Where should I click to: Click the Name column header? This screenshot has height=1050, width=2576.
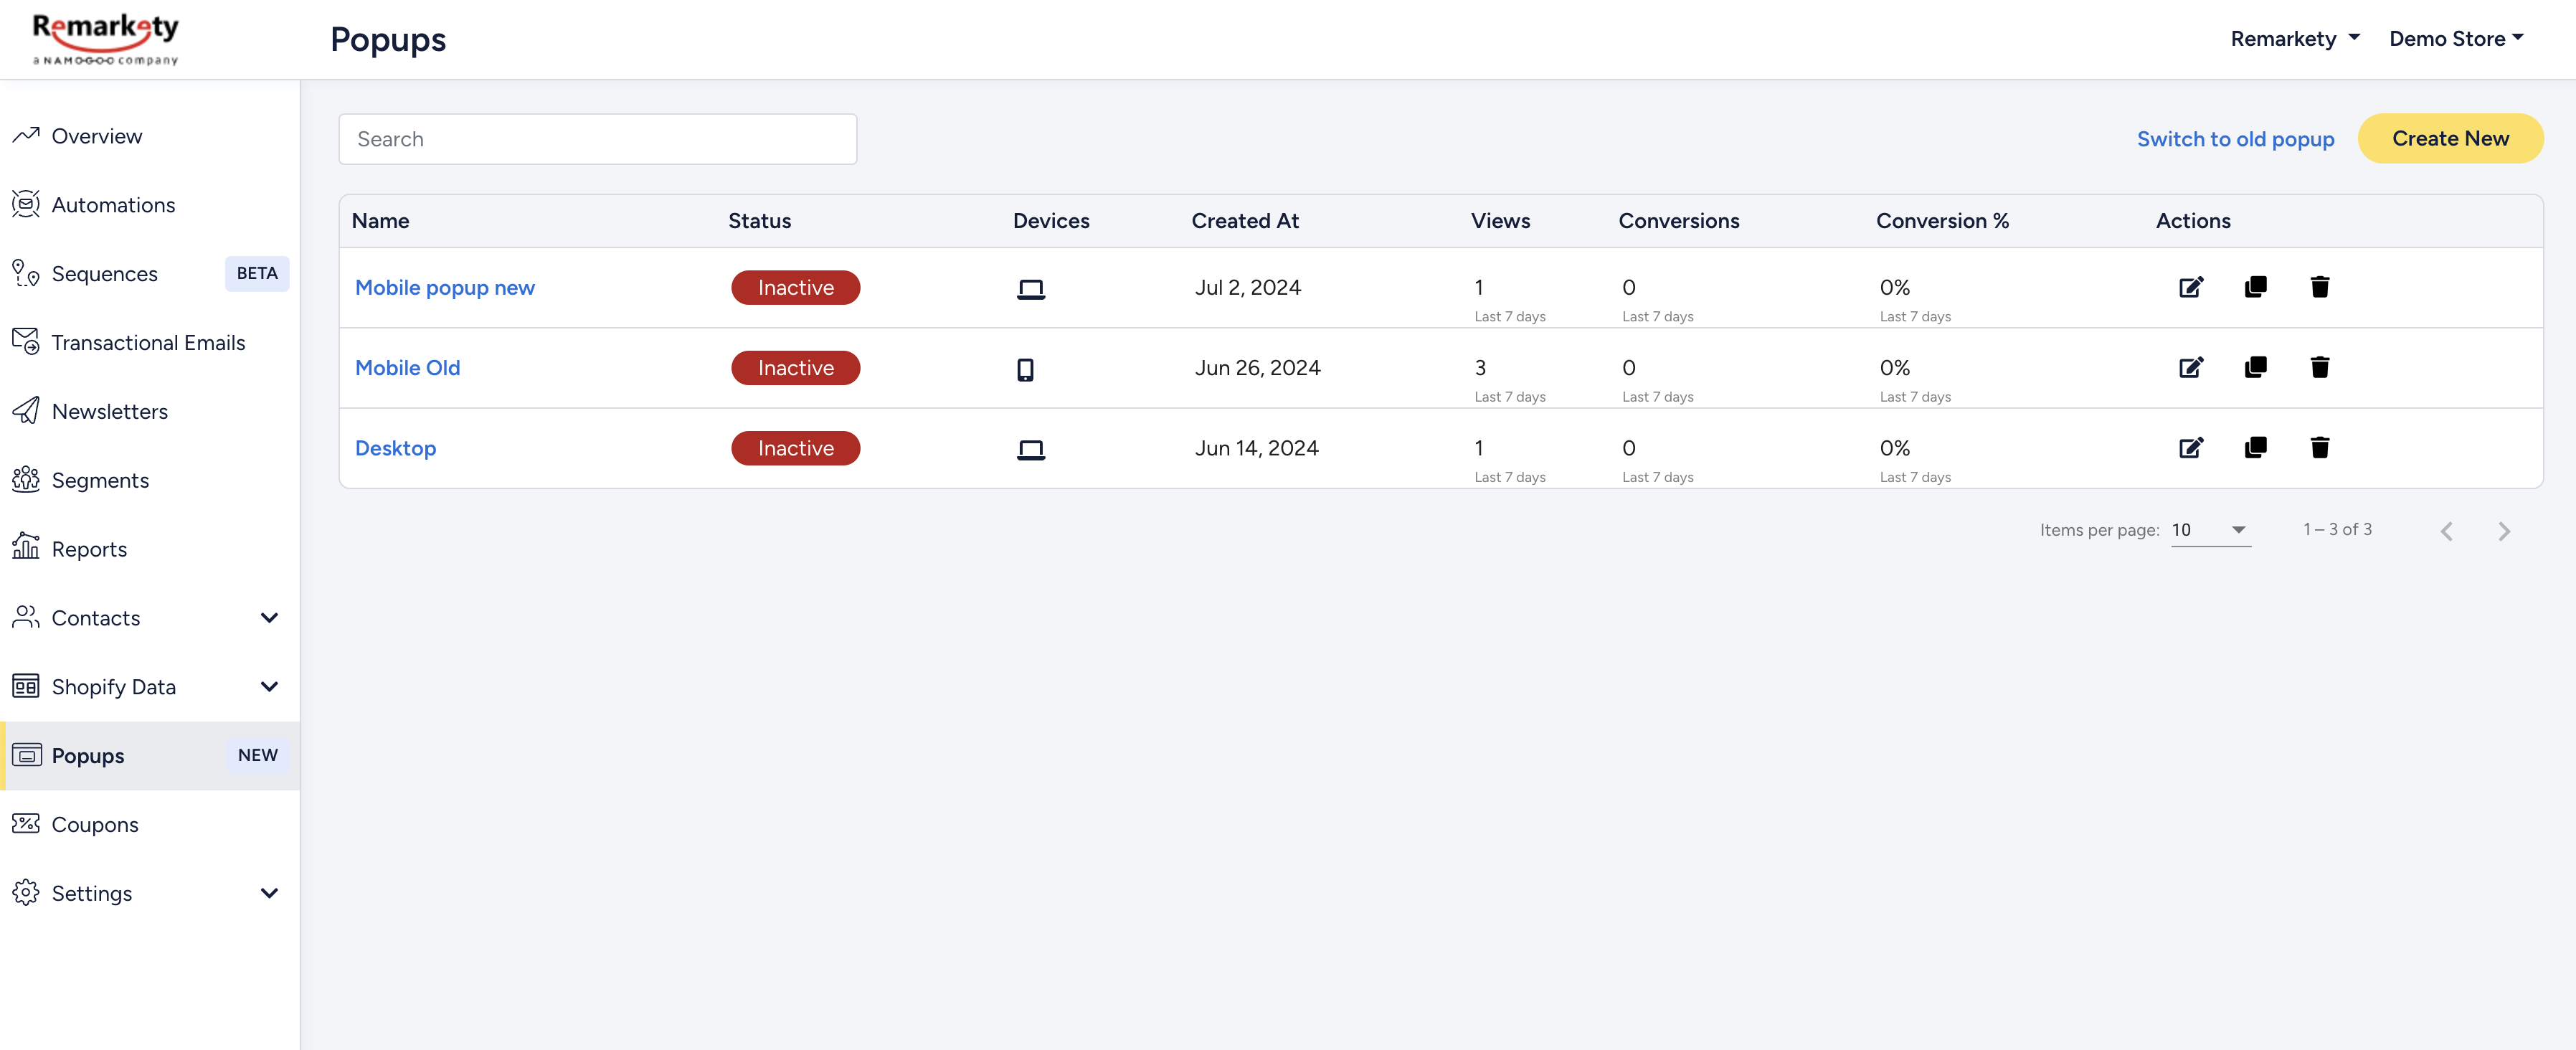click(x=380, y=220)
